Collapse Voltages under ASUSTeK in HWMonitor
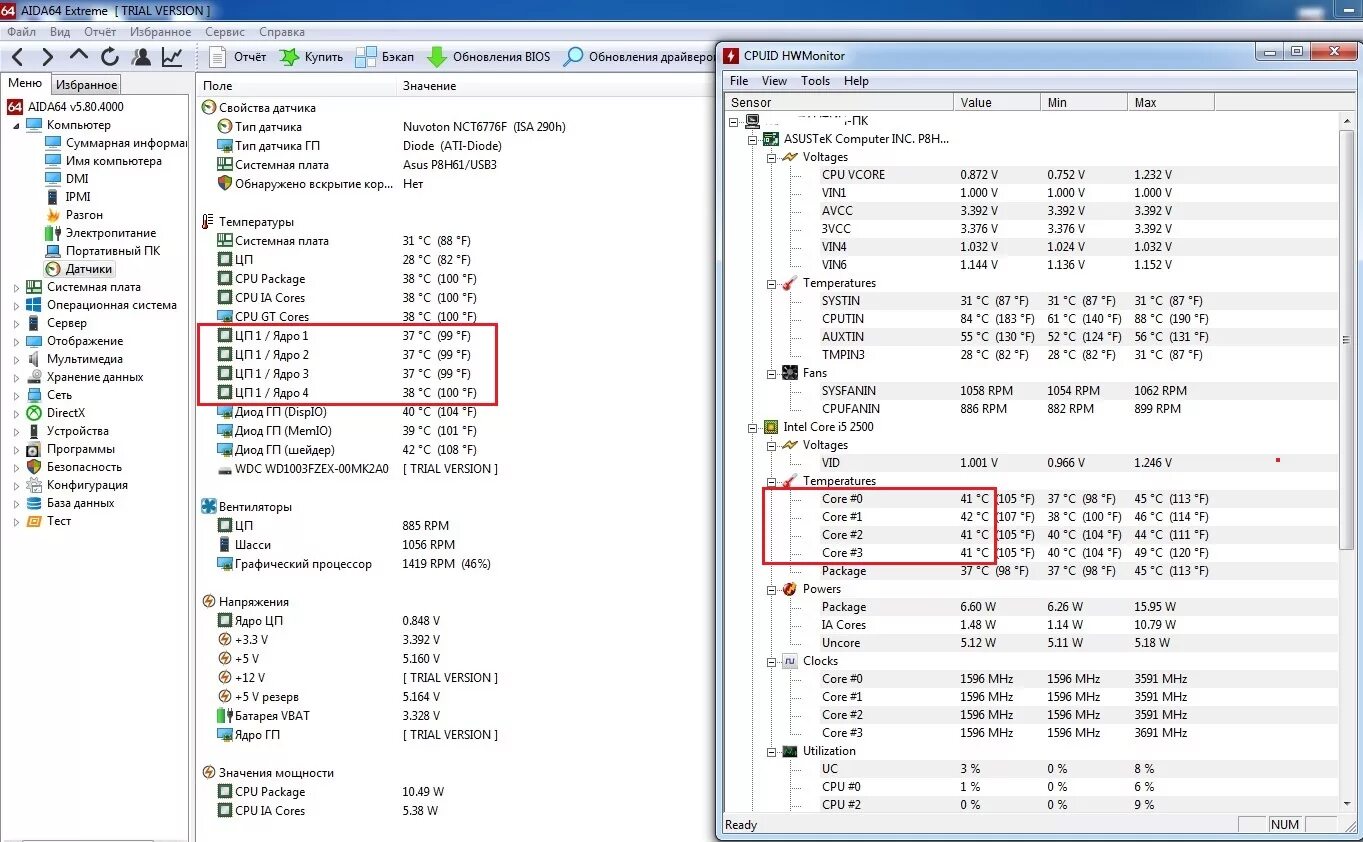The image size is (1363, 842). 772,157
